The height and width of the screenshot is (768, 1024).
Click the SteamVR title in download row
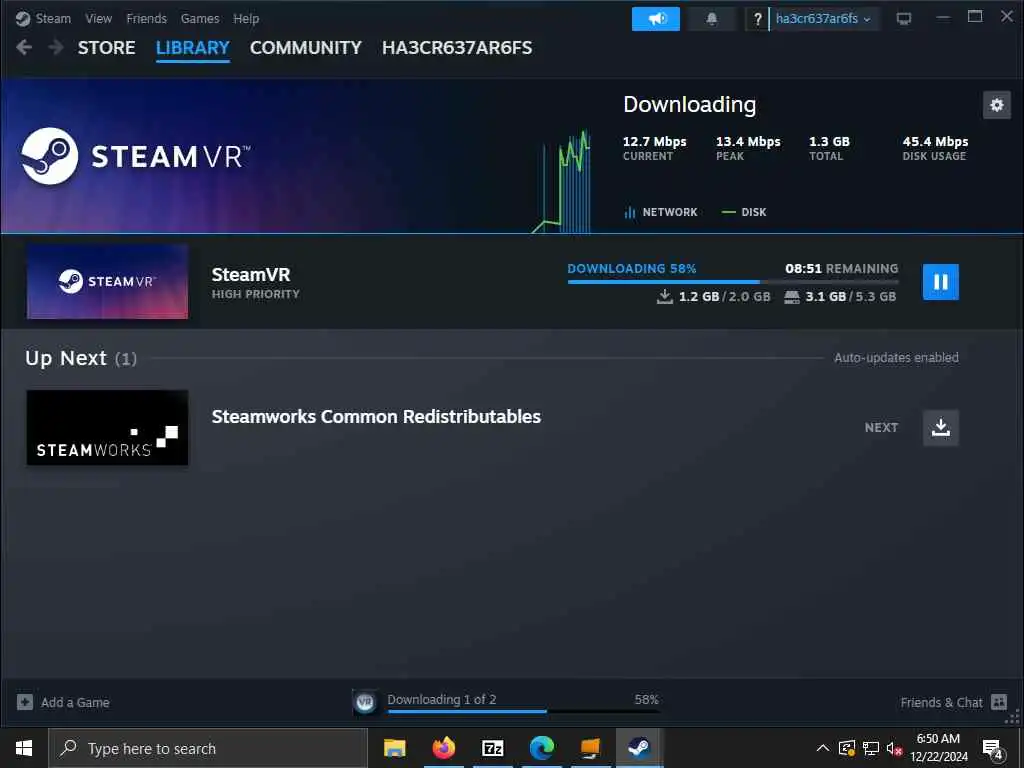tap(251, 275)
